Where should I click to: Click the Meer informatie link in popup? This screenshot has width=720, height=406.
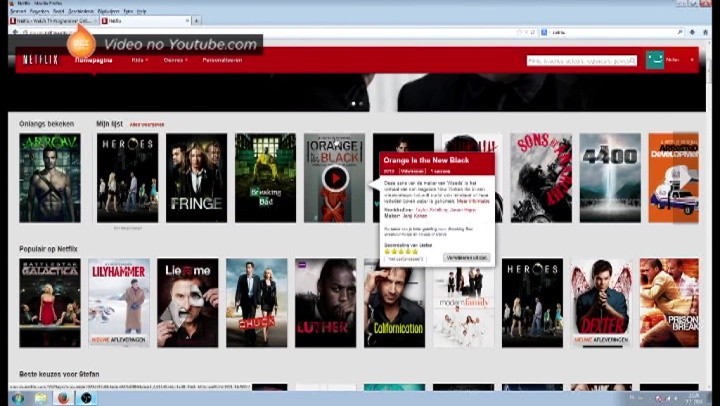tap(473, 201)
